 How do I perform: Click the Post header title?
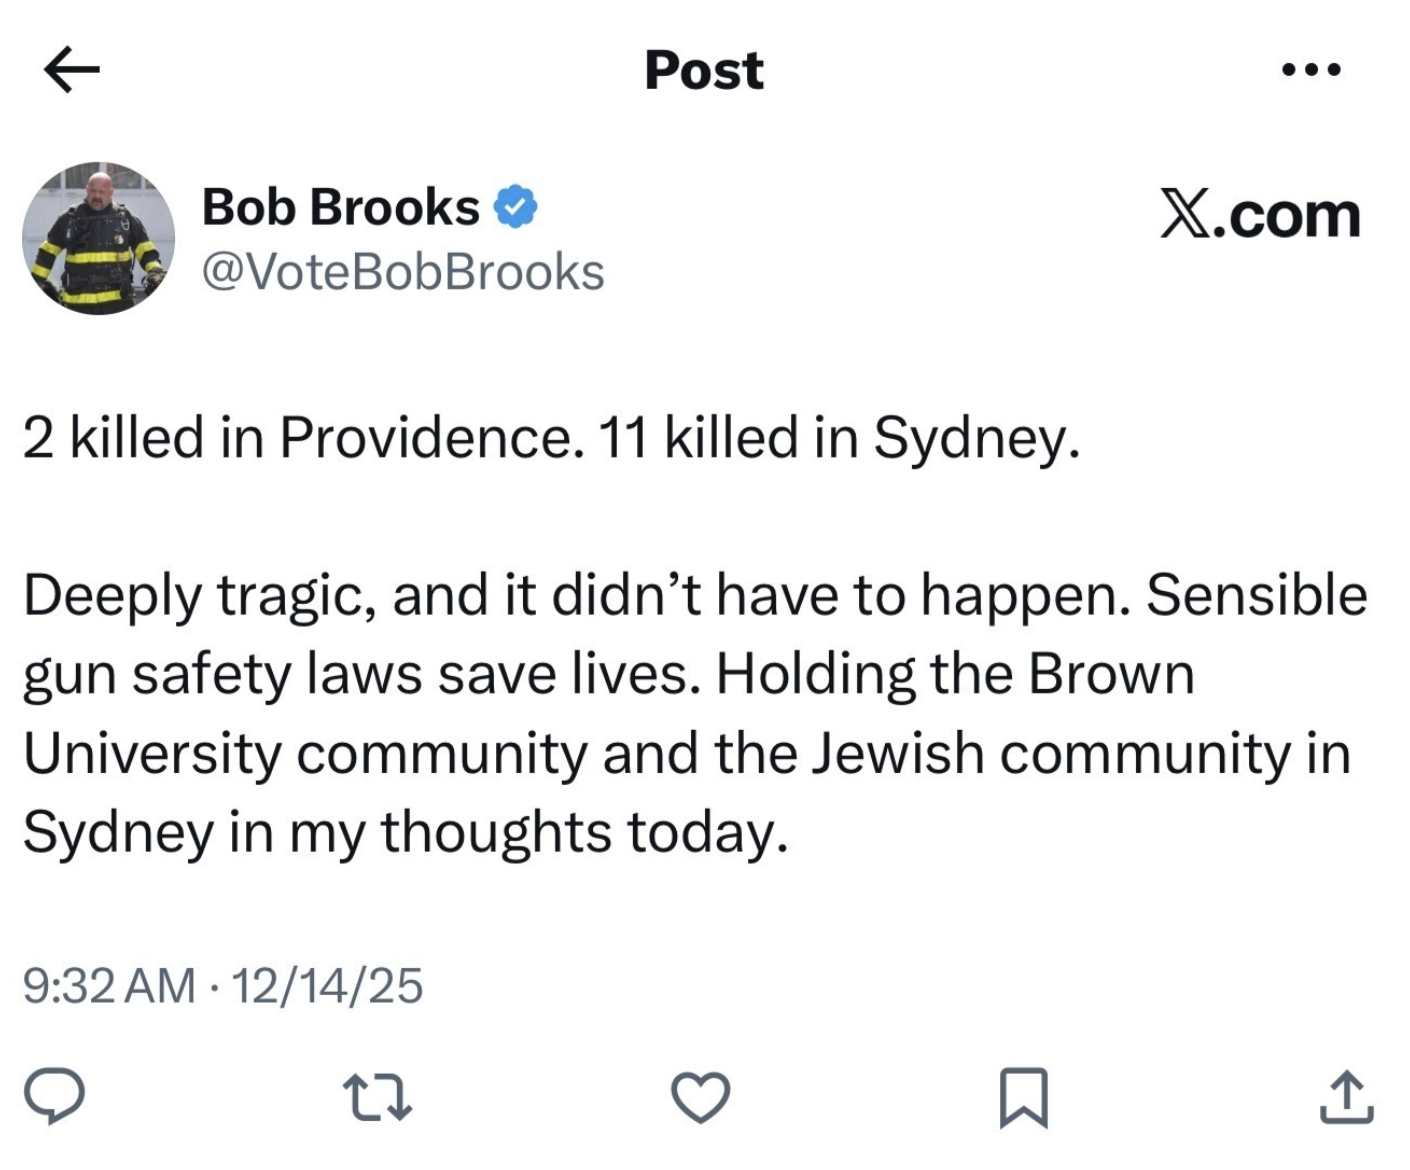coord(703,70)
